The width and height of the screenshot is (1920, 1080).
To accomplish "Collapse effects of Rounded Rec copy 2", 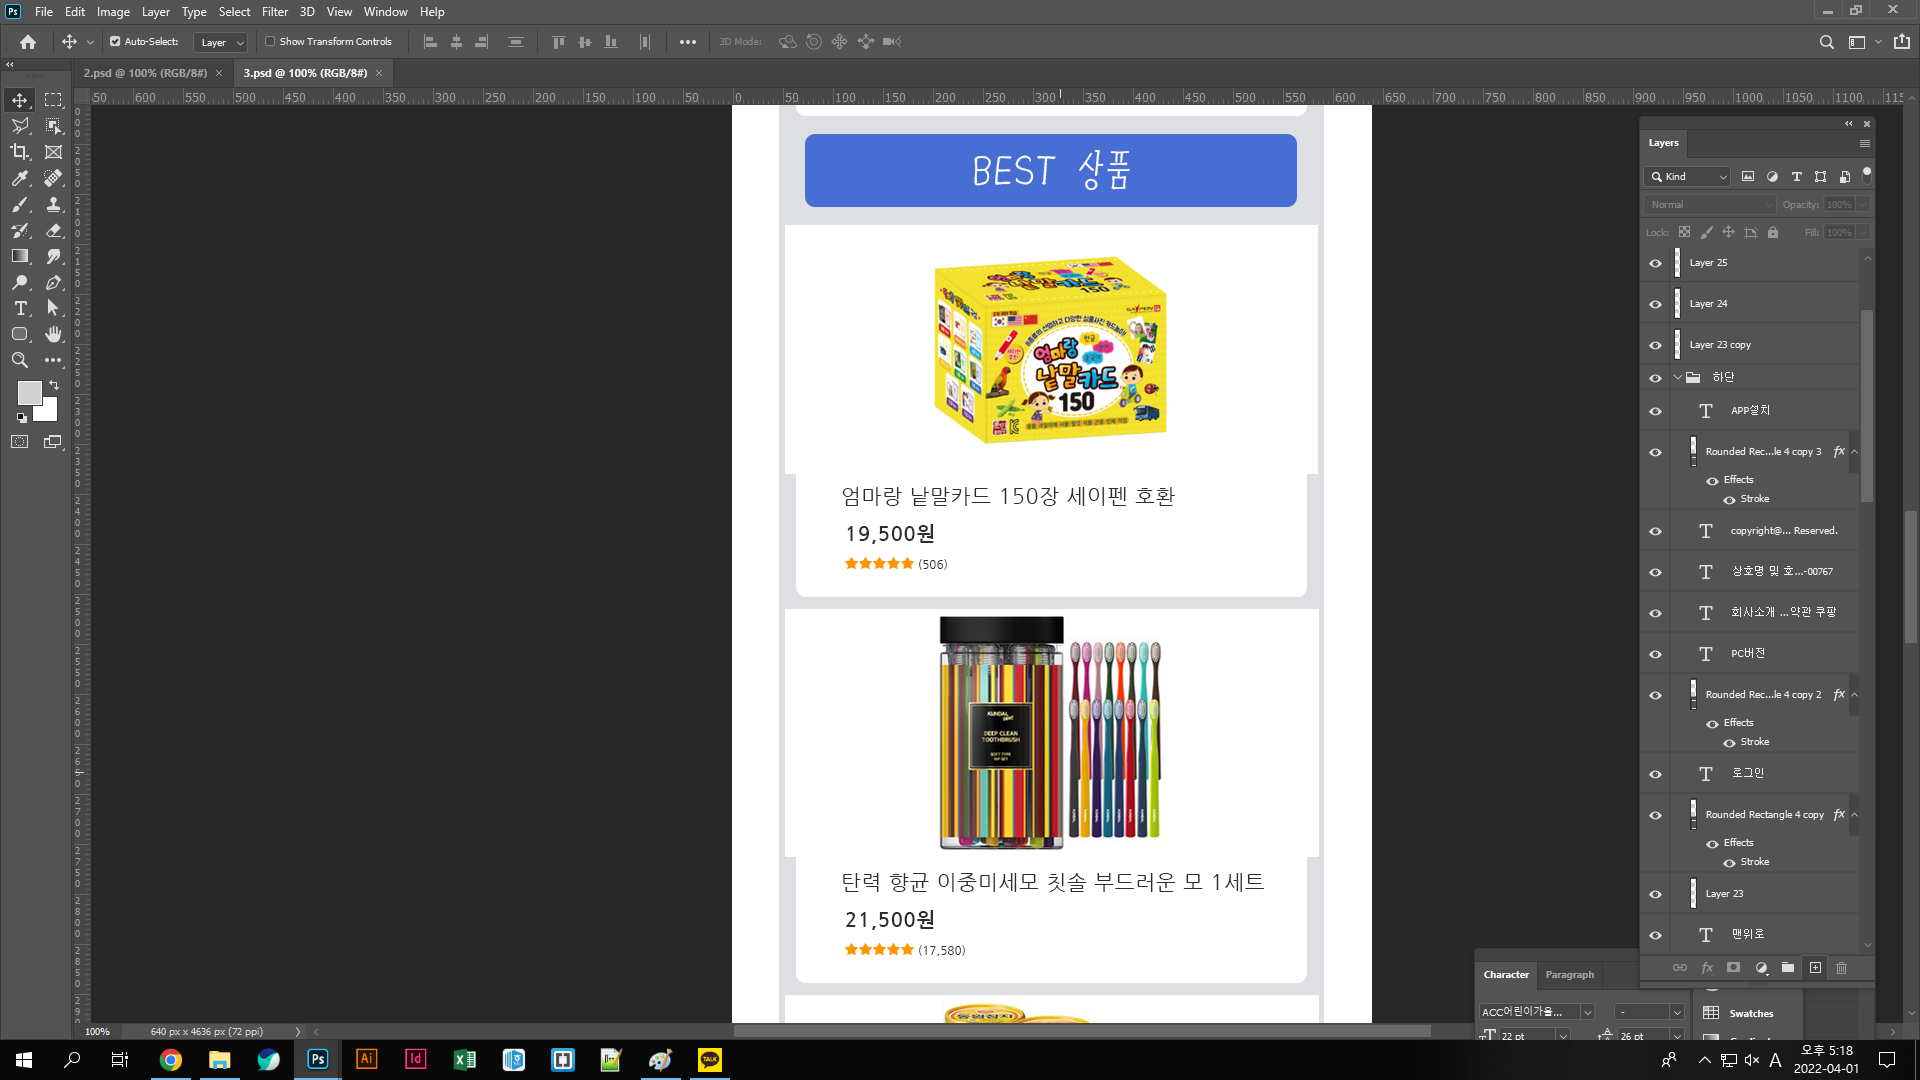I will point(1854,695).
